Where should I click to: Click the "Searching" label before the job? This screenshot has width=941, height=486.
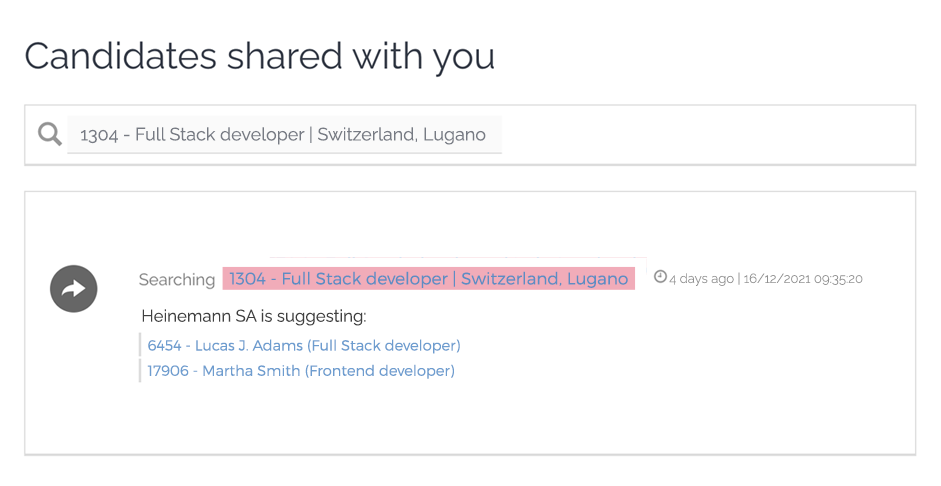point(176,280)
